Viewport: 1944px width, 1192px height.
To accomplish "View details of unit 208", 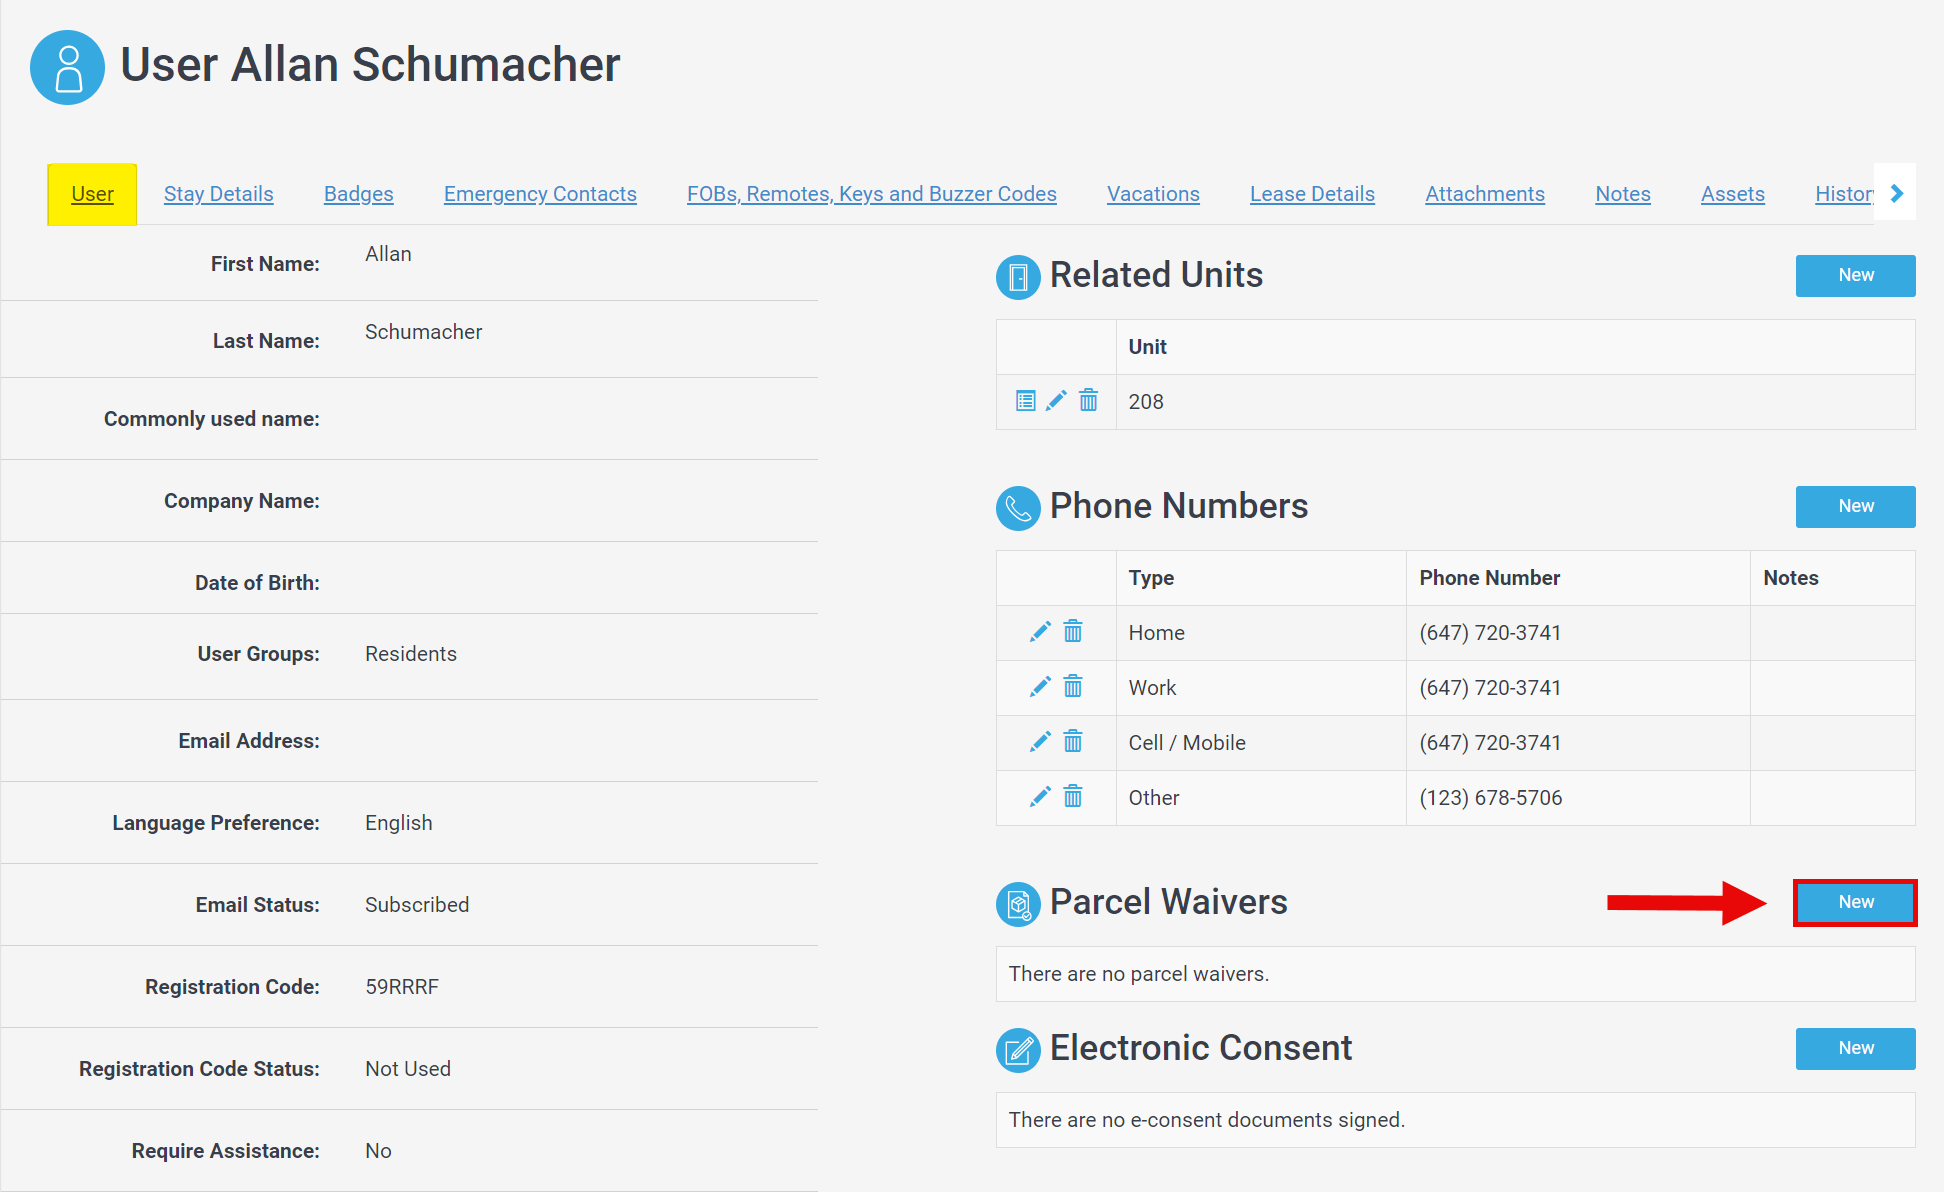I will [1025, 401].
